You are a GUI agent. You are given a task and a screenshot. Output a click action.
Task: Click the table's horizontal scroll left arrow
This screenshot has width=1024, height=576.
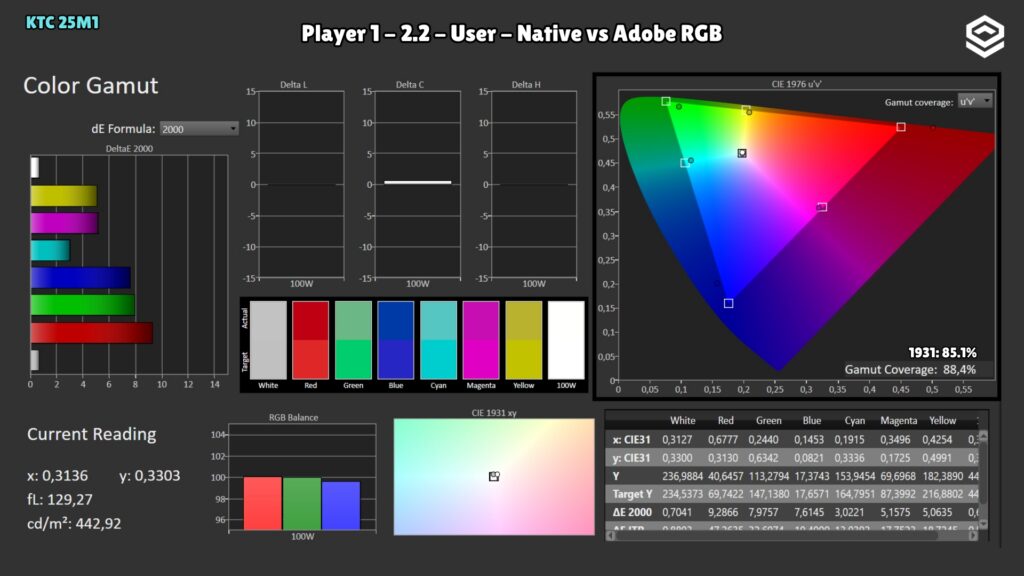611,536
